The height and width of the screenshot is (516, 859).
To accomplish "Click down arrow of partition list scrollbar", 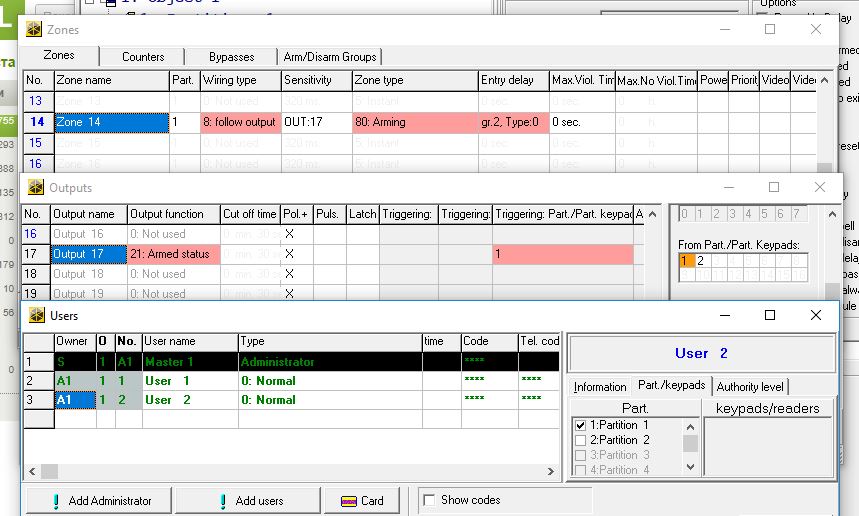I will 690,467.
